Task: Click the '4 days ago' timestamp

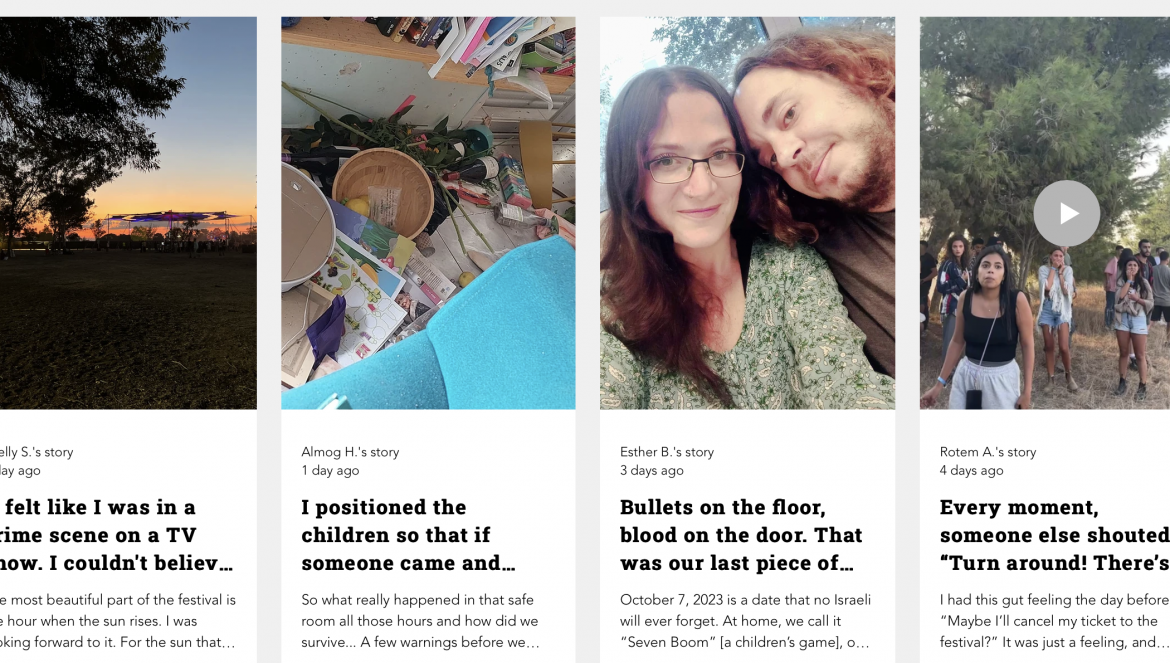Action: click(972, 471)
